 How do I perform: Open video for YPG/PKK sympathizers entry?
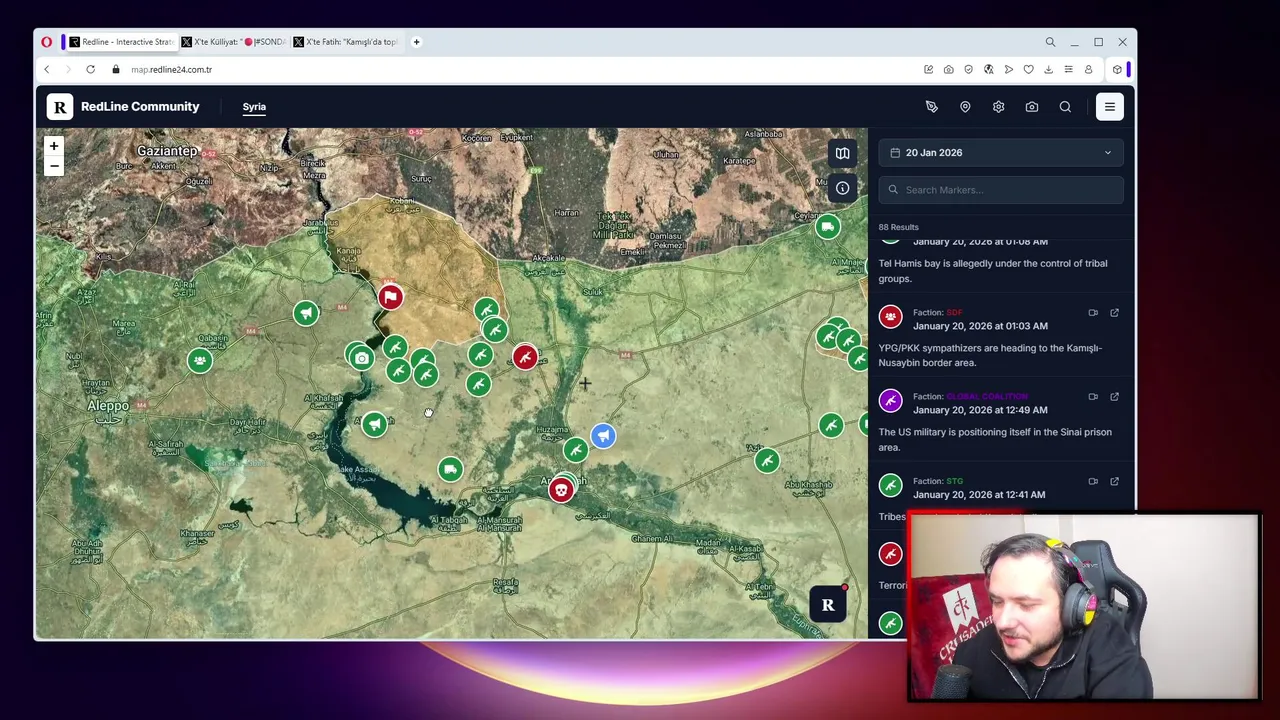point(1093,313)
